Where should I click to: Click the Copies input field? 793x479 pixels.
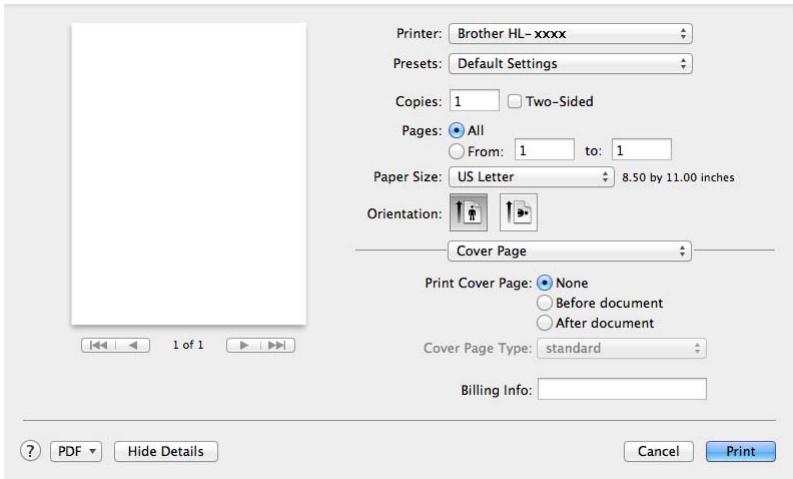coord(474,101)
